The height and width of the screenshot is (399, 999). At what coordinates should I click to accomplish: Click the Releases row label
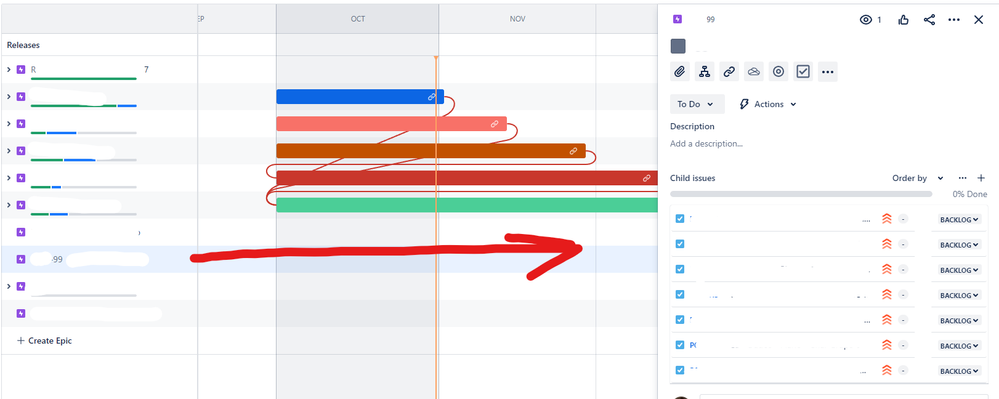[24, 45]
